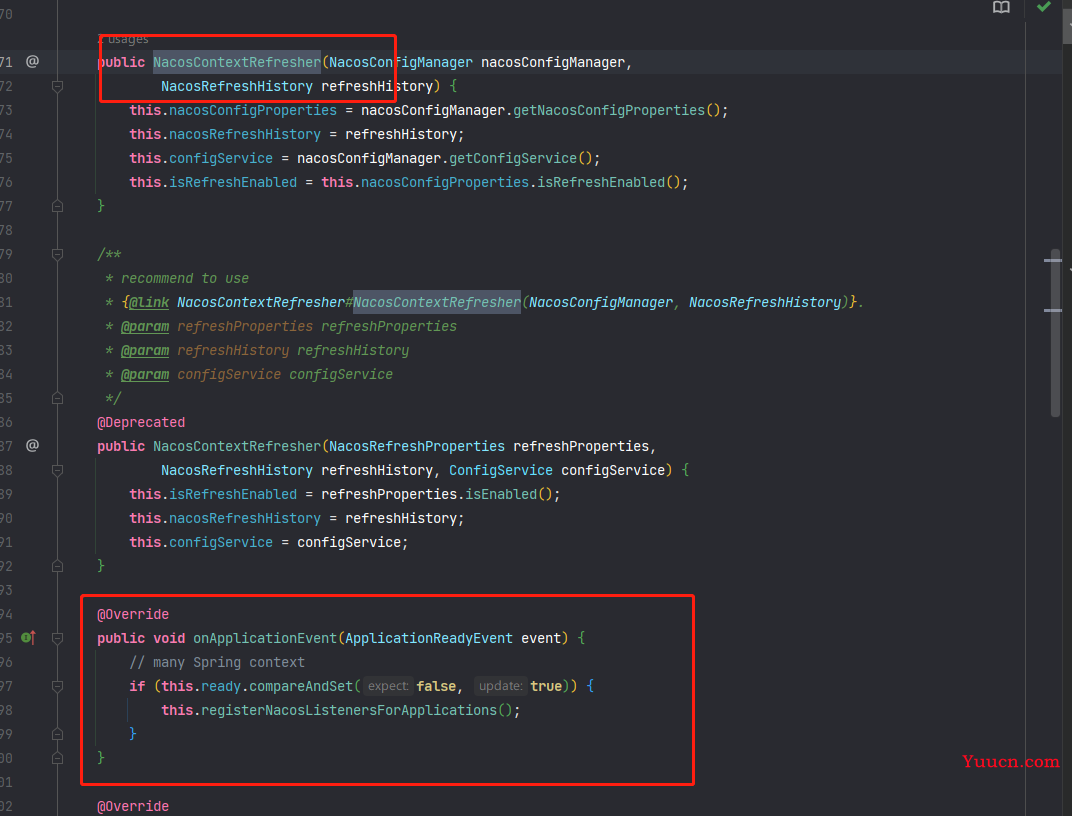Click the 'usages' inlay hint above the first constructor
This screenshot has width=1072, height=816.
tap(123, 39)
